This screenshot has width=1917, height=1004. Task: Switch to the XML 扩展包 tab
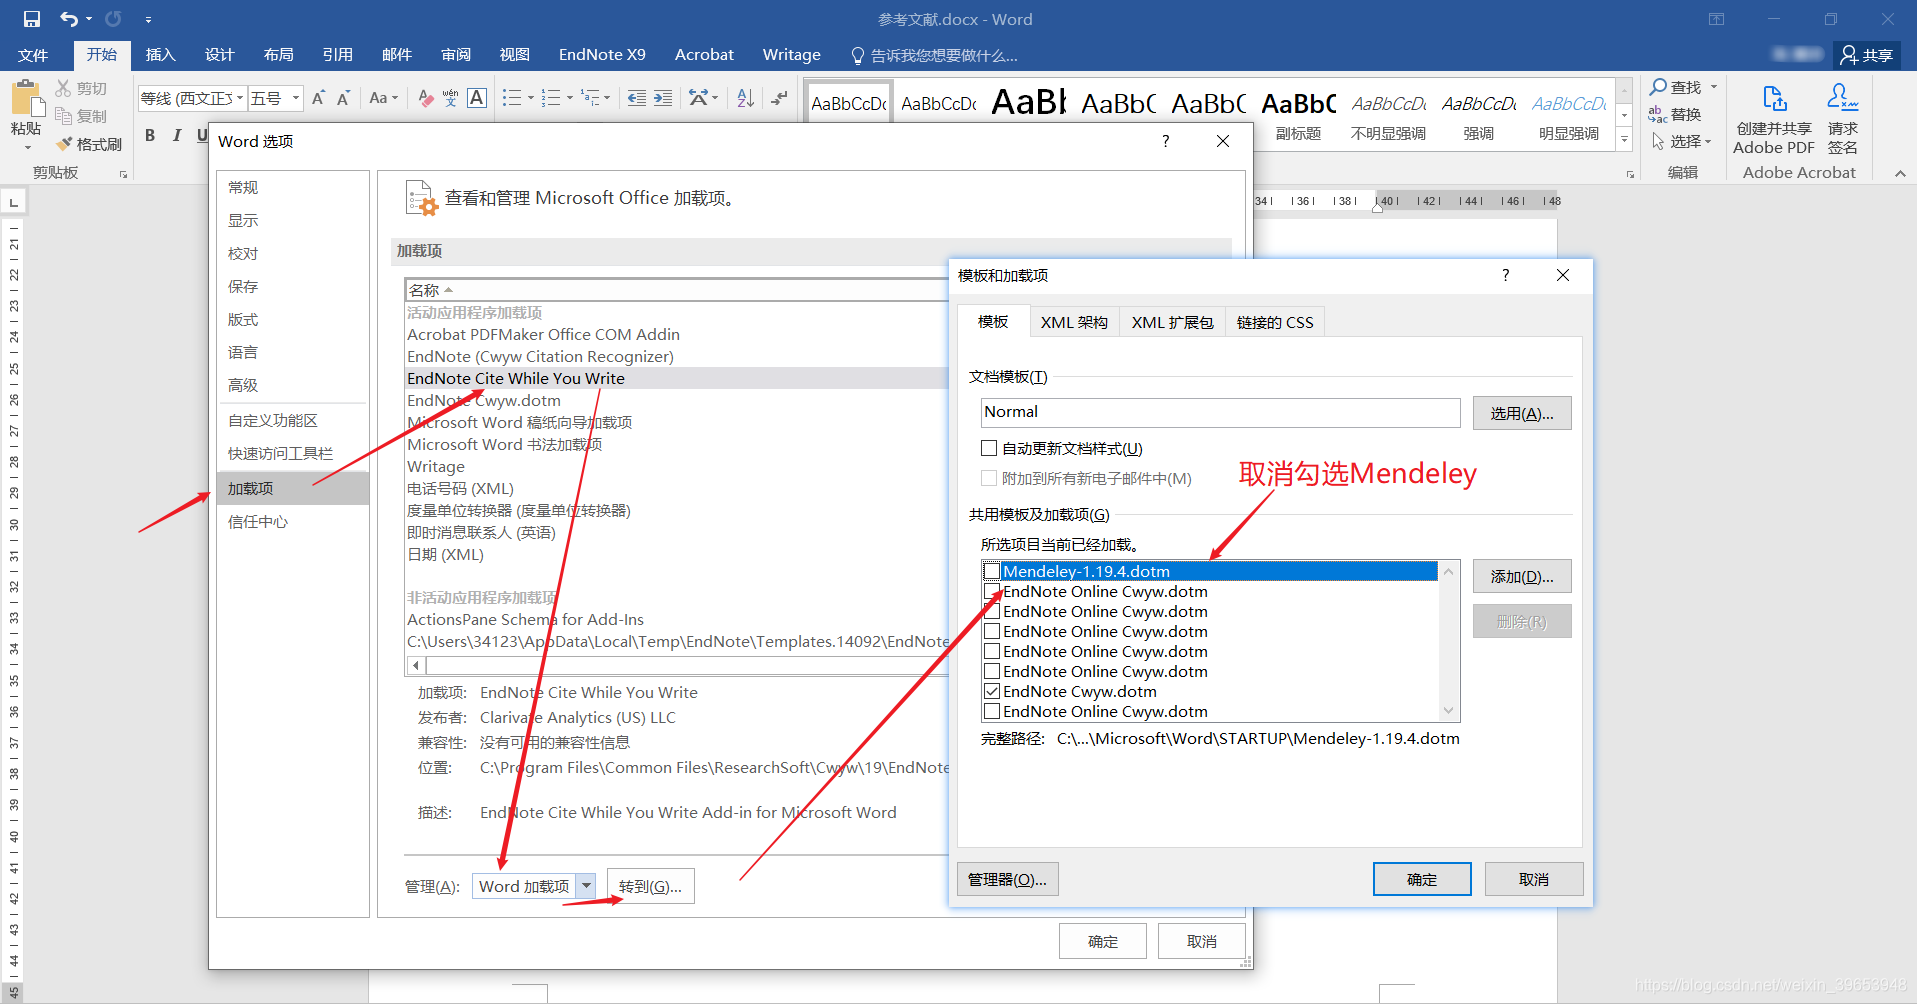pyautogui.click(x=1172, y=322)
